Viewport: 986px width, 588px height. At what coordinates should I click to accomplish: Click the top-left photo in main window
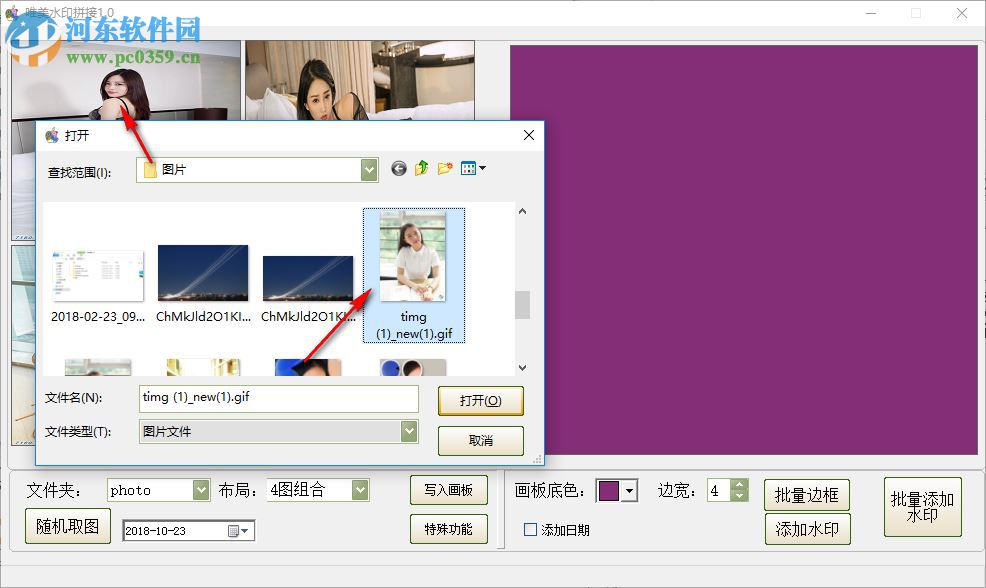point(126,80)
